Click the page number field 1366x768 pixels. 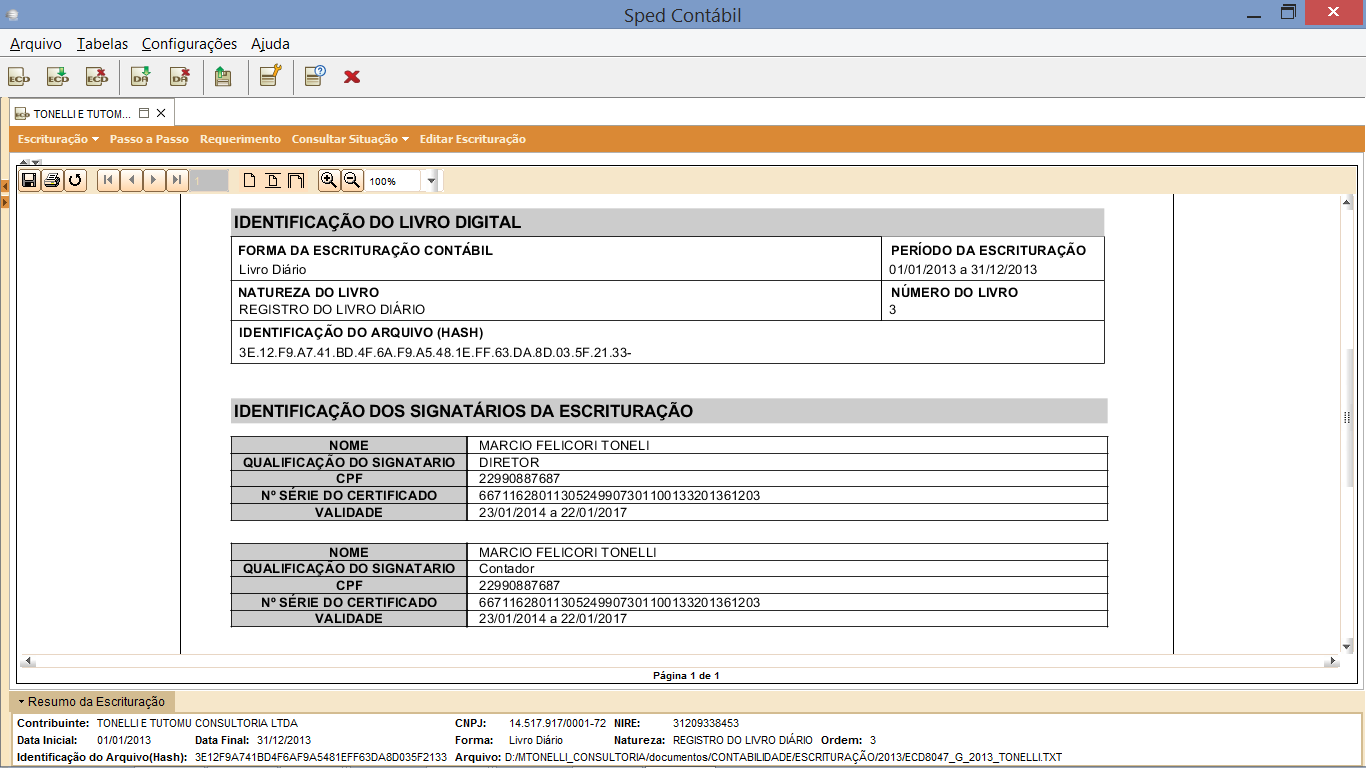coord(209,181)
